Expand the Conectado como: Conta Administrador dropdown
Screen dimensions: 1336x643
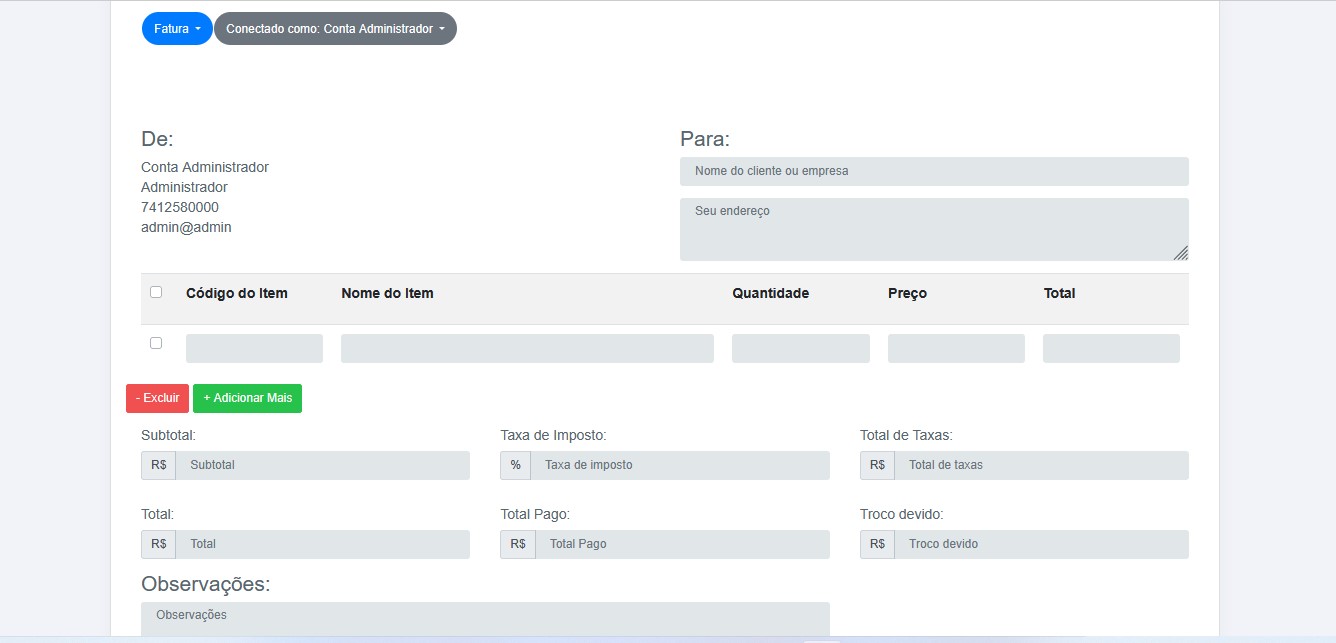click(x=335, y=29)
